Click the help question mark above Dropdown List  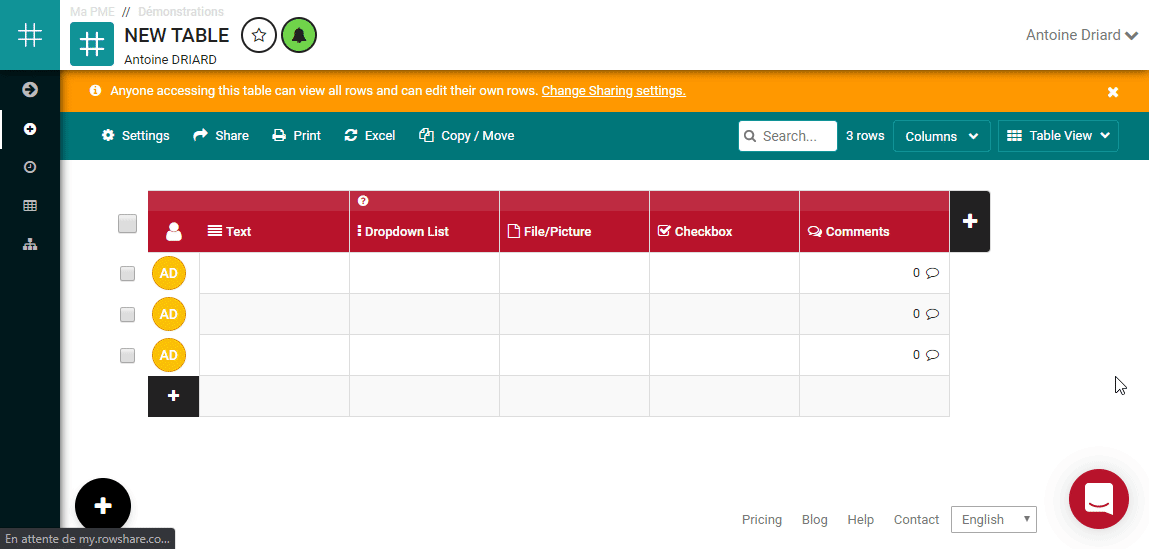(363, 201)
